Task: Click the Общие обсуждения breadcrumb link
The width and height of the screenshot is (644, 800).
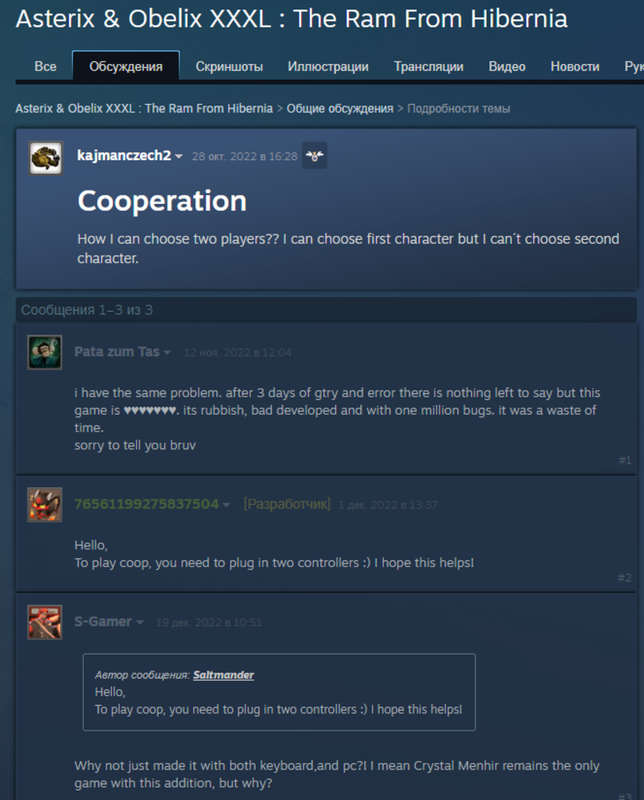Action: (x=340, y=109)
